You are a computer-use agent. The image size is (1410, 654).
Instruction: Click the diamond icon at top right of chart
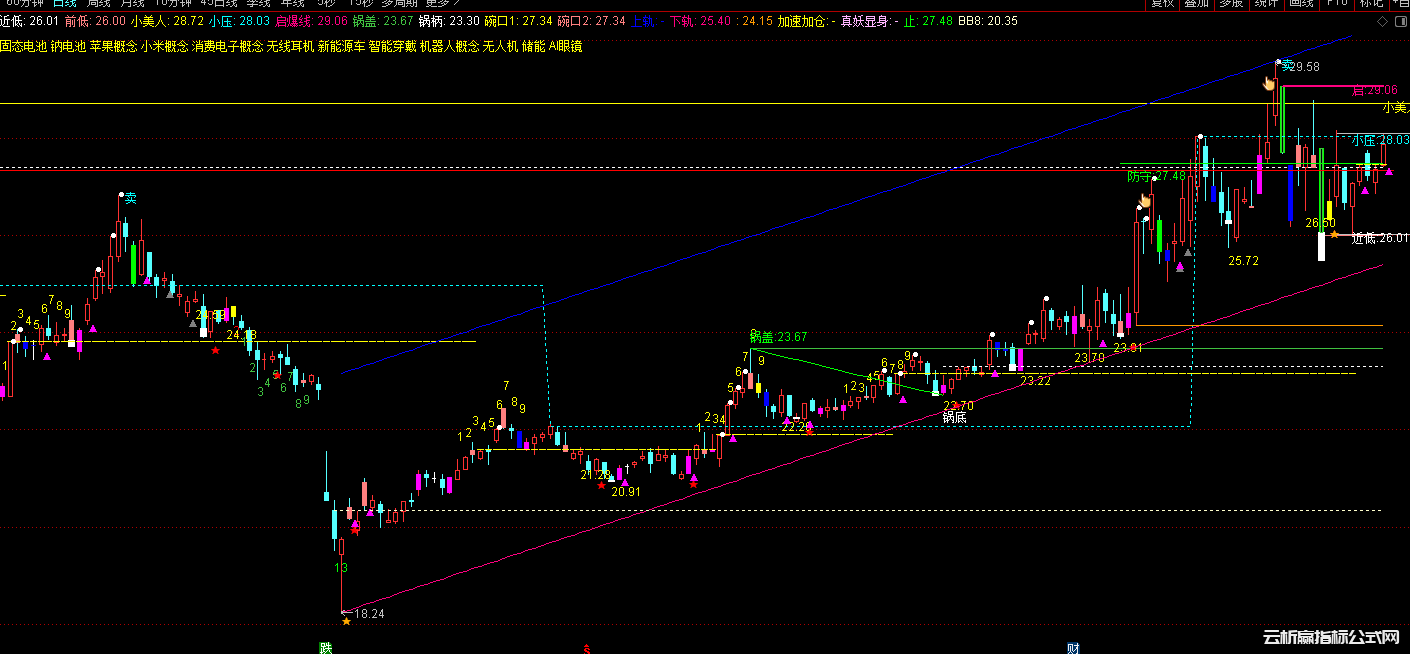(x=1382, y=20)
